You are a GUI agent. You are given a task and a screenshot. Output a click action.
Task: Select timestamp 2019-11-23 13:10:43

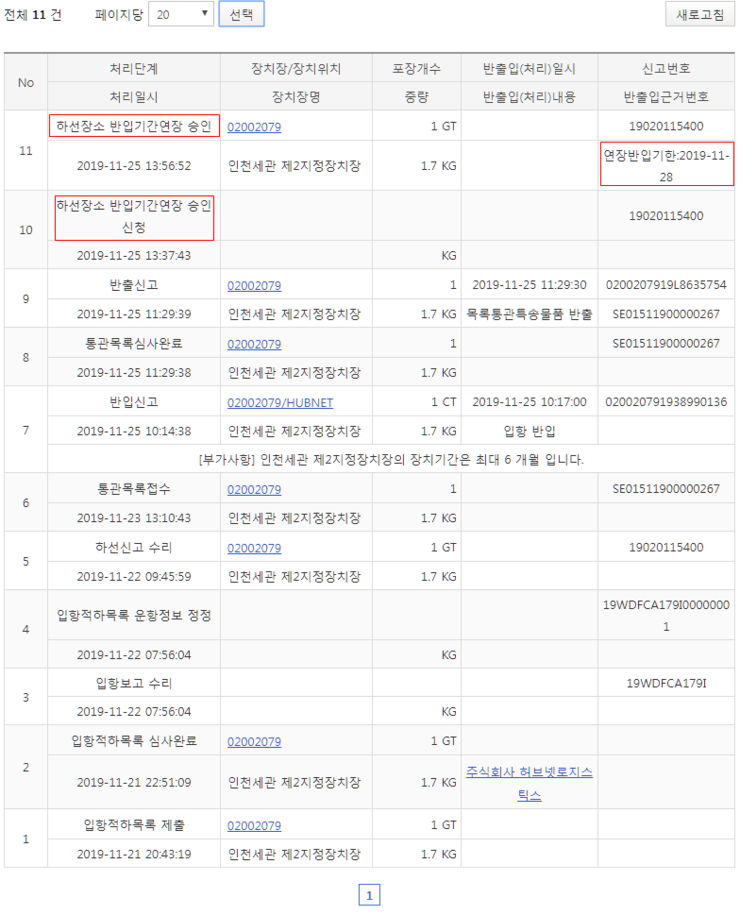point(134,518)
